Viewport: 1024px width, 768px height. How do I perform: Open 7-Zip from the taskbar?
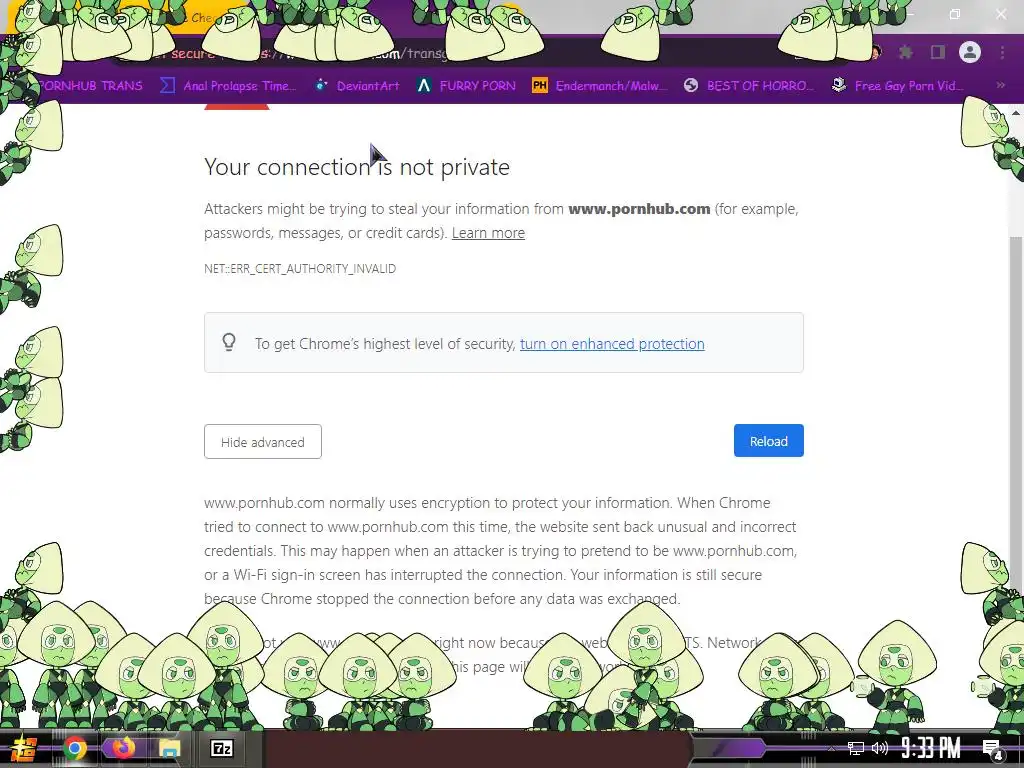[221, 748]
